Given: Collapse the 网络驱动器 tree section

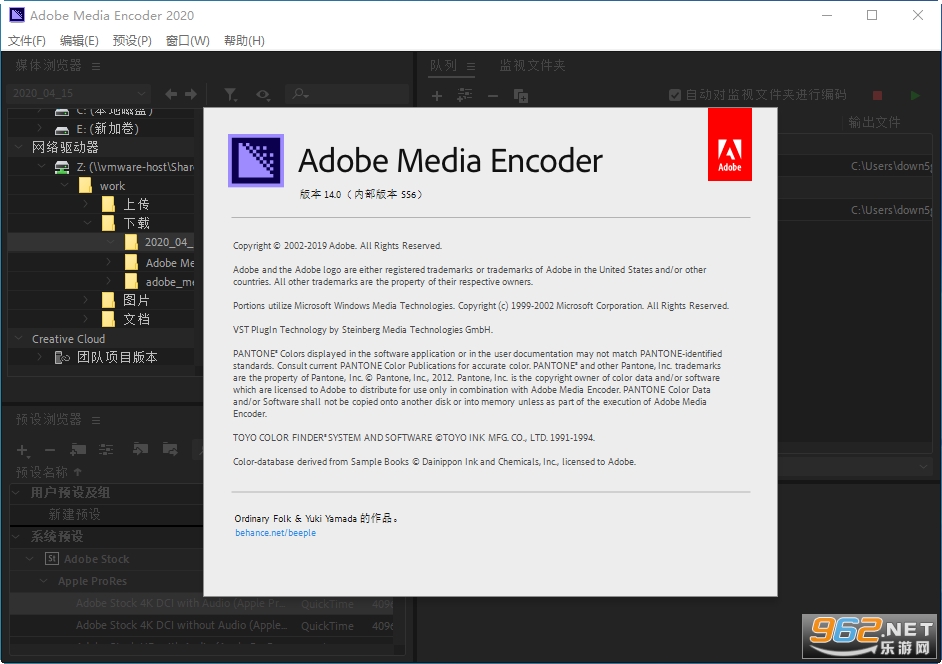Looking at the screenshot, I should click(x=19, y=146).
